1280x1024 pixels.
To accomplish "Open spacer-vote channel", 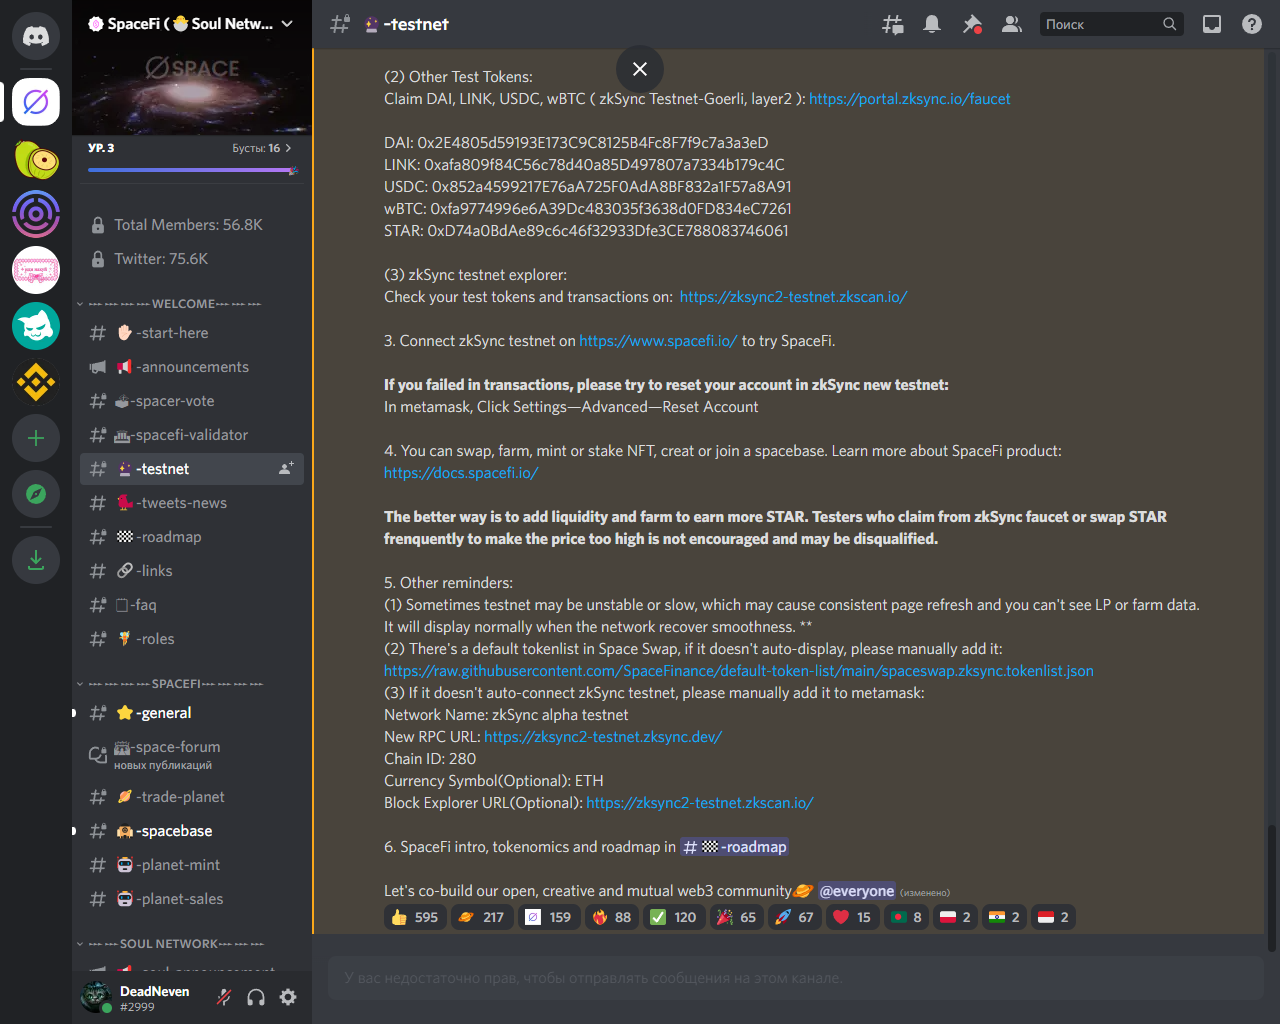I will click(x=192, y=401).
